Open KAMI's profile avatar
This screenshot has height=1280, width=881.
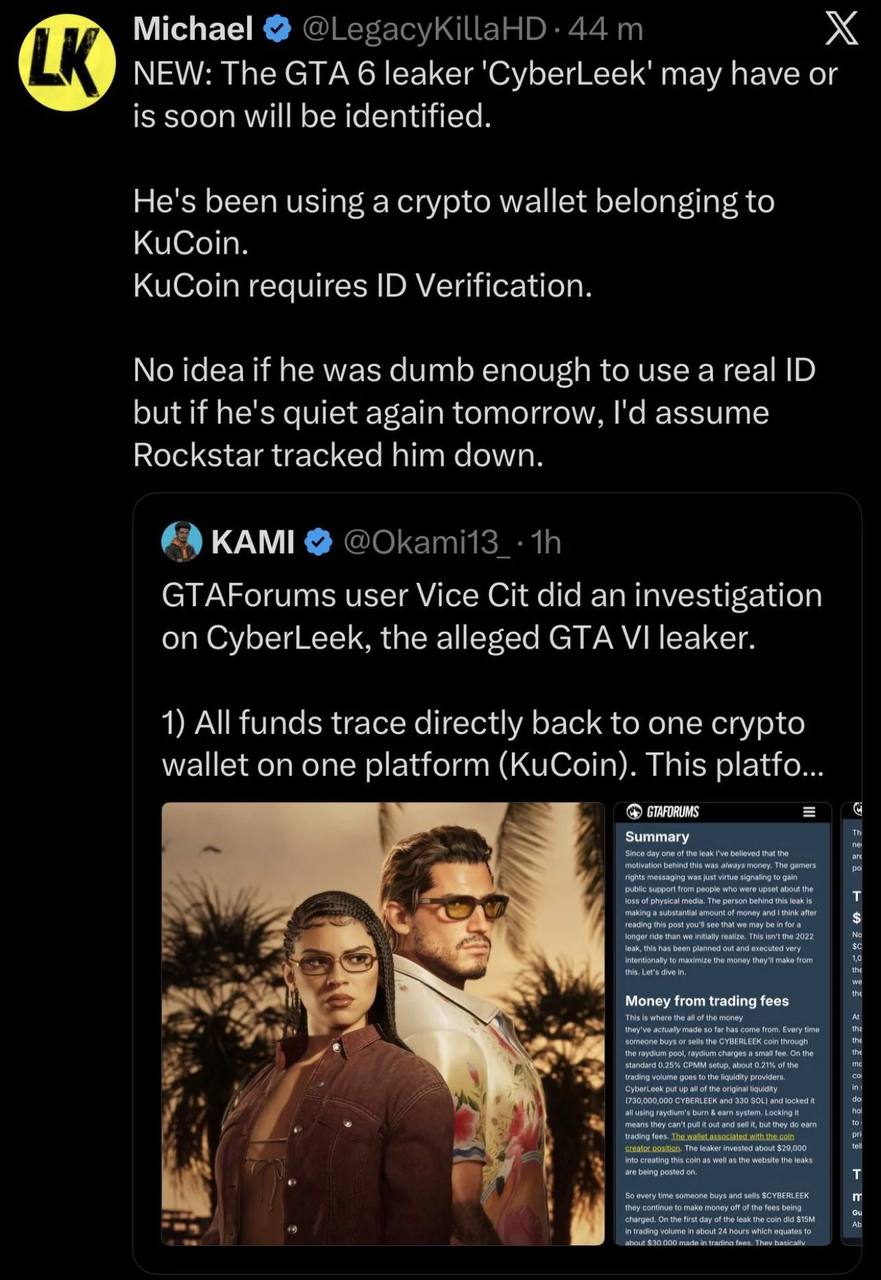[x=181, y=541]
